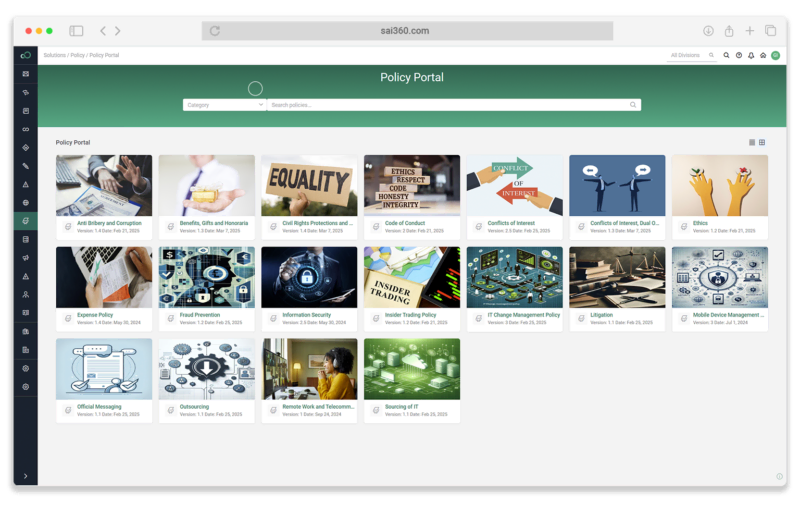This screenshot has width=800, height=514.
Task: Open the envelope inbox icon in sidebar
Action: click(x=26, y=74)
